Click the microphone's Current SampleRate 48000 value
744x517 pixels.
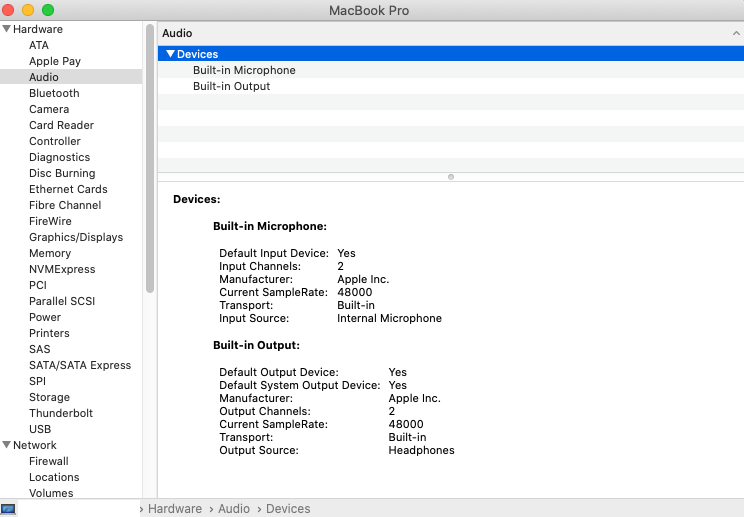coord(355,292)
